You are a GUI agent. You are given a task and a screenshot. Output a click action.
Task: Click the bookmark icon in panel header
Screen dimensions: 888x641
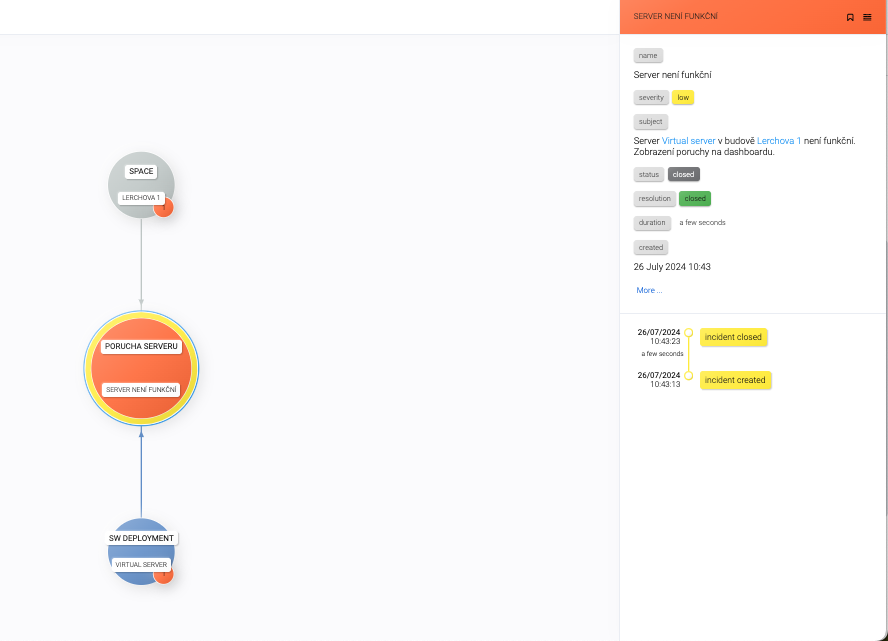(850, 17)
